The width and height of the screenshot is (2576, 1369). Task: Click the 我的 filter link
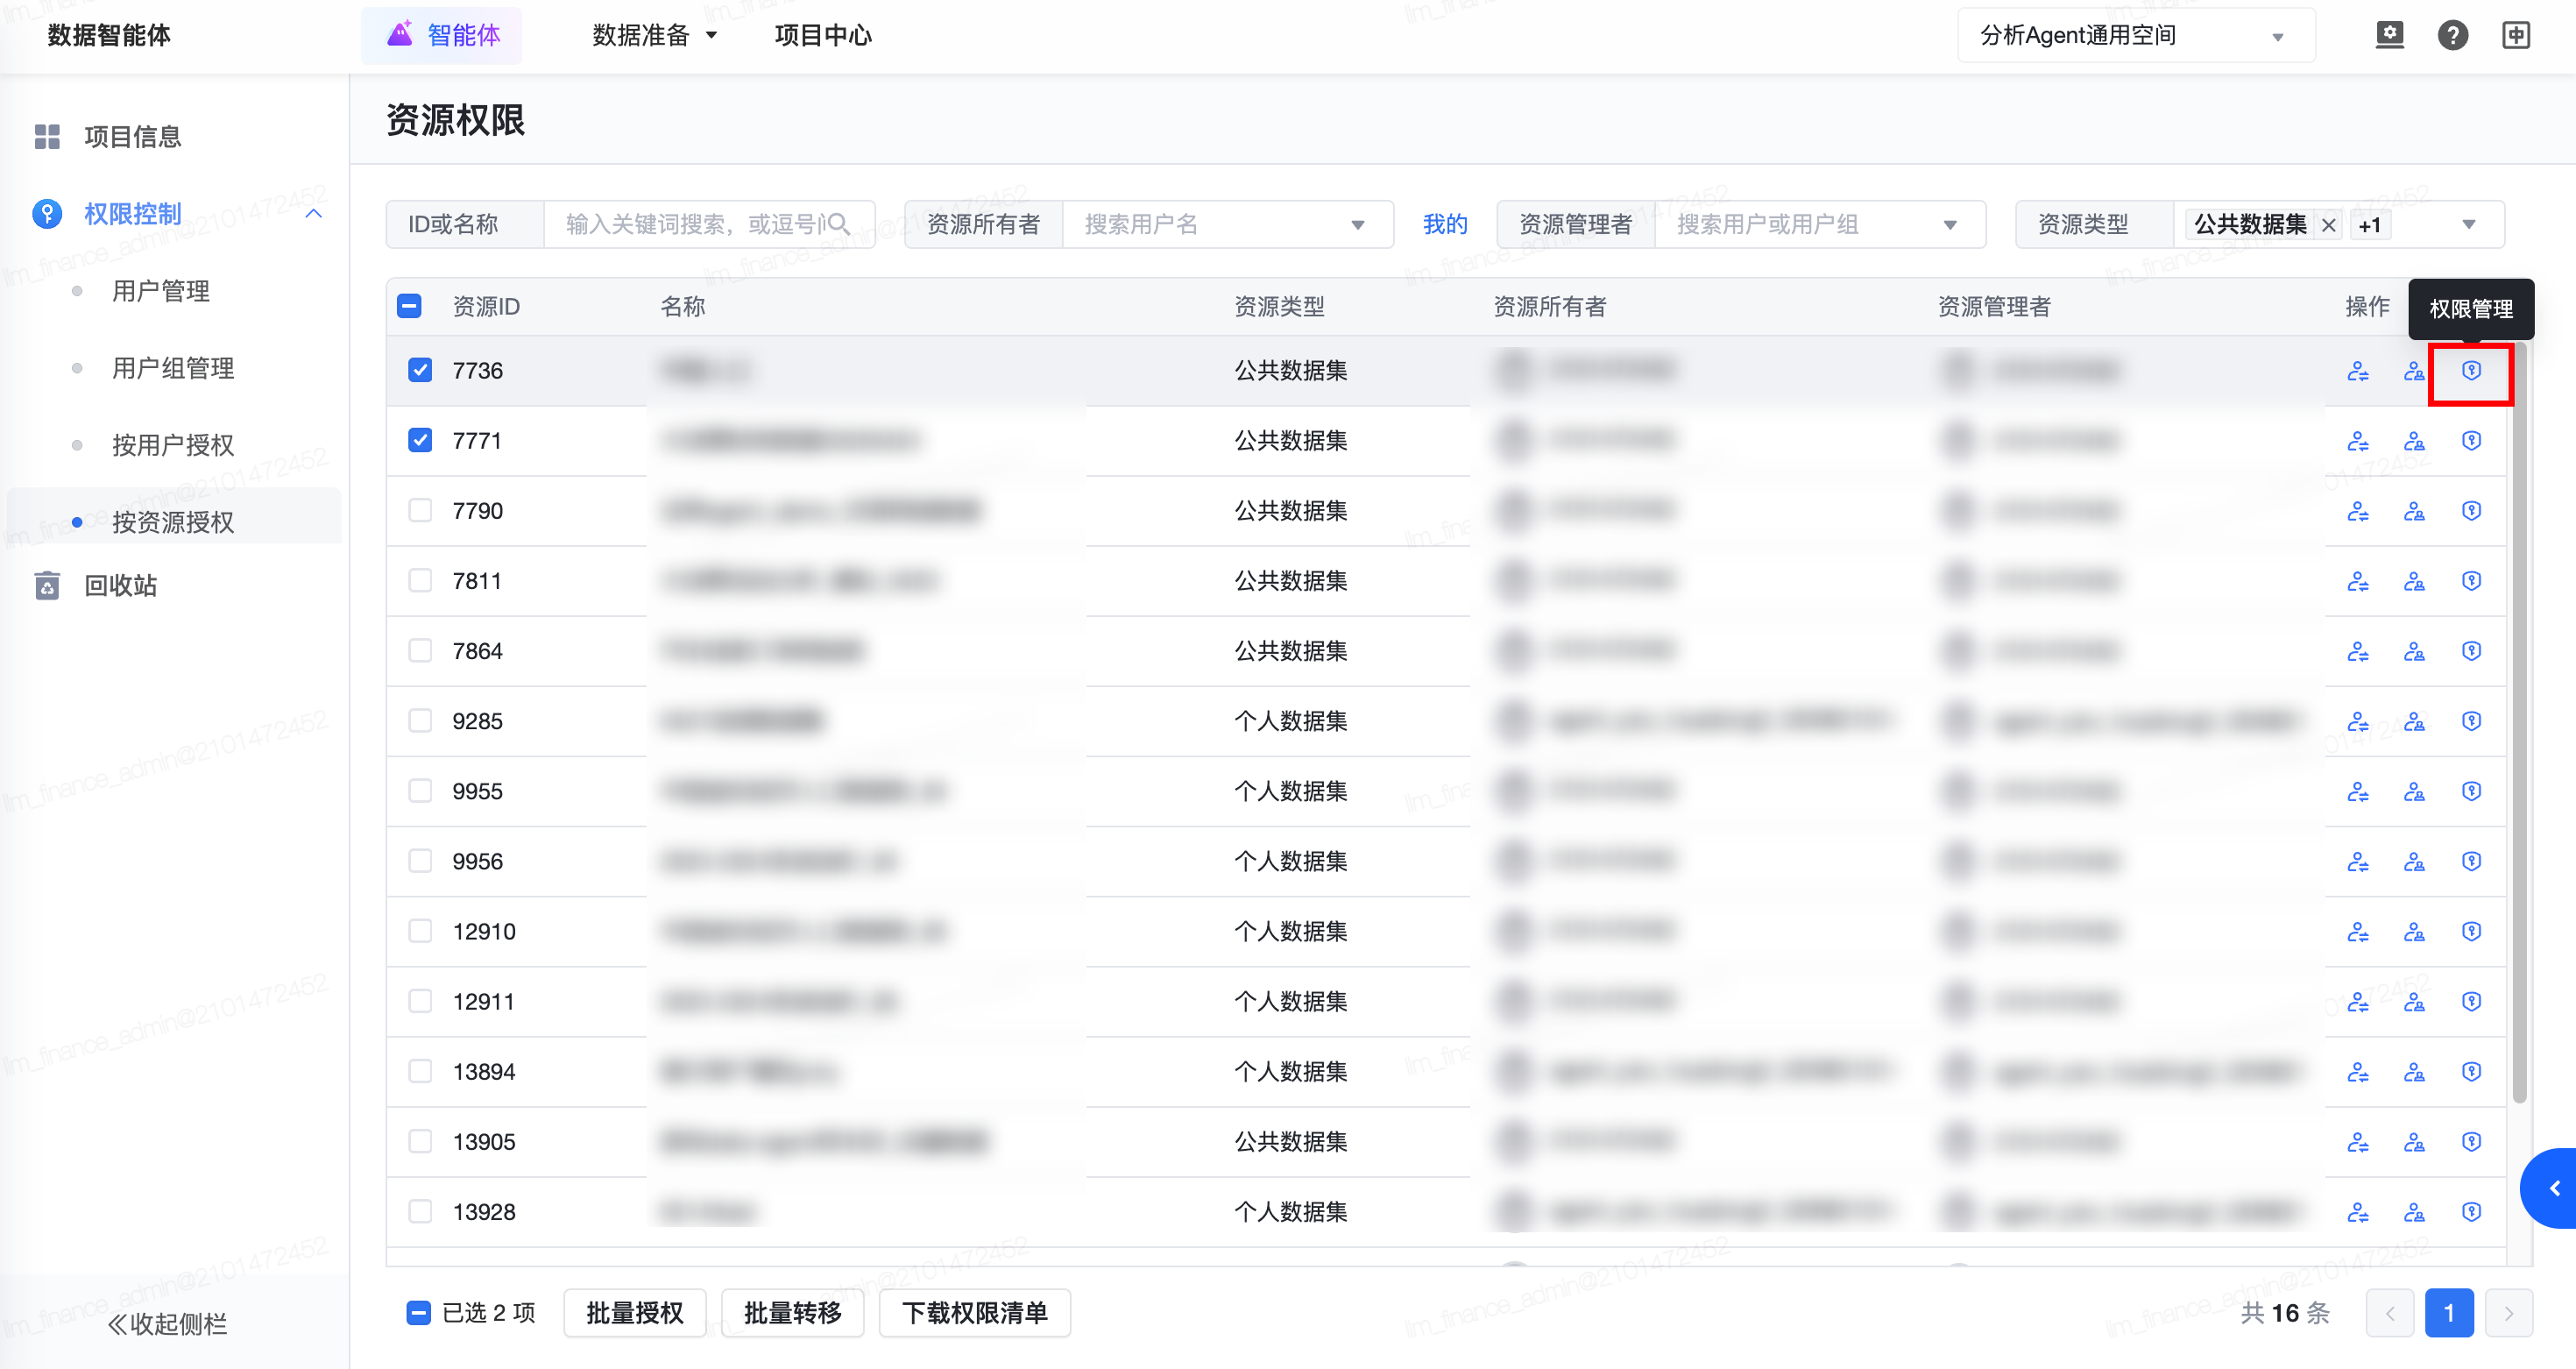pyautogui.click(x=1445, y=224)
